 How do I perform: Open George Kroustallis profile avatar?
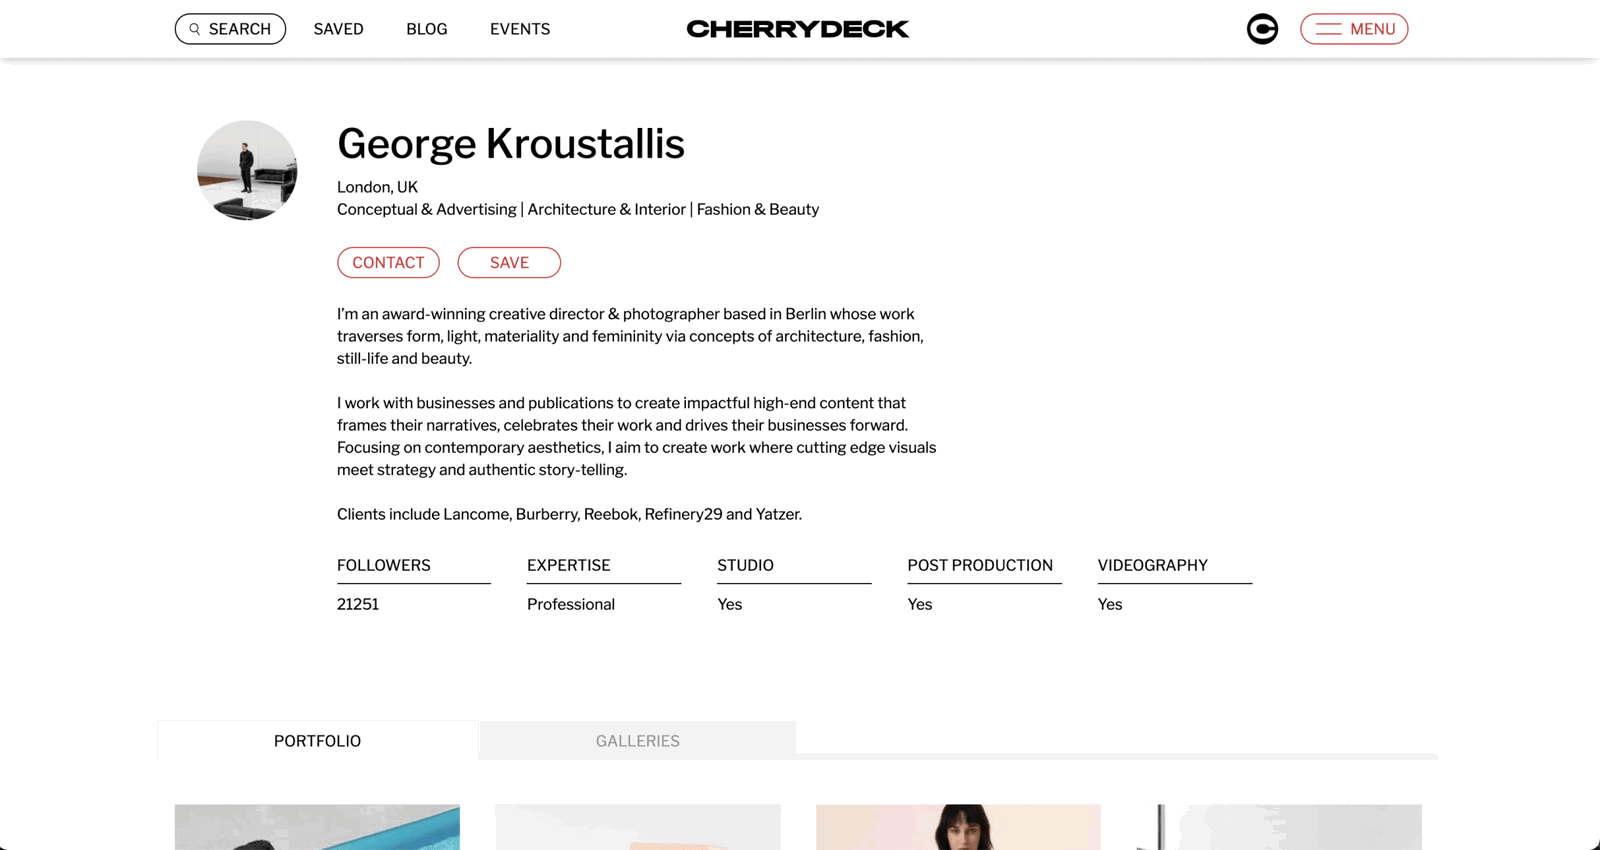tap(247, 170)
